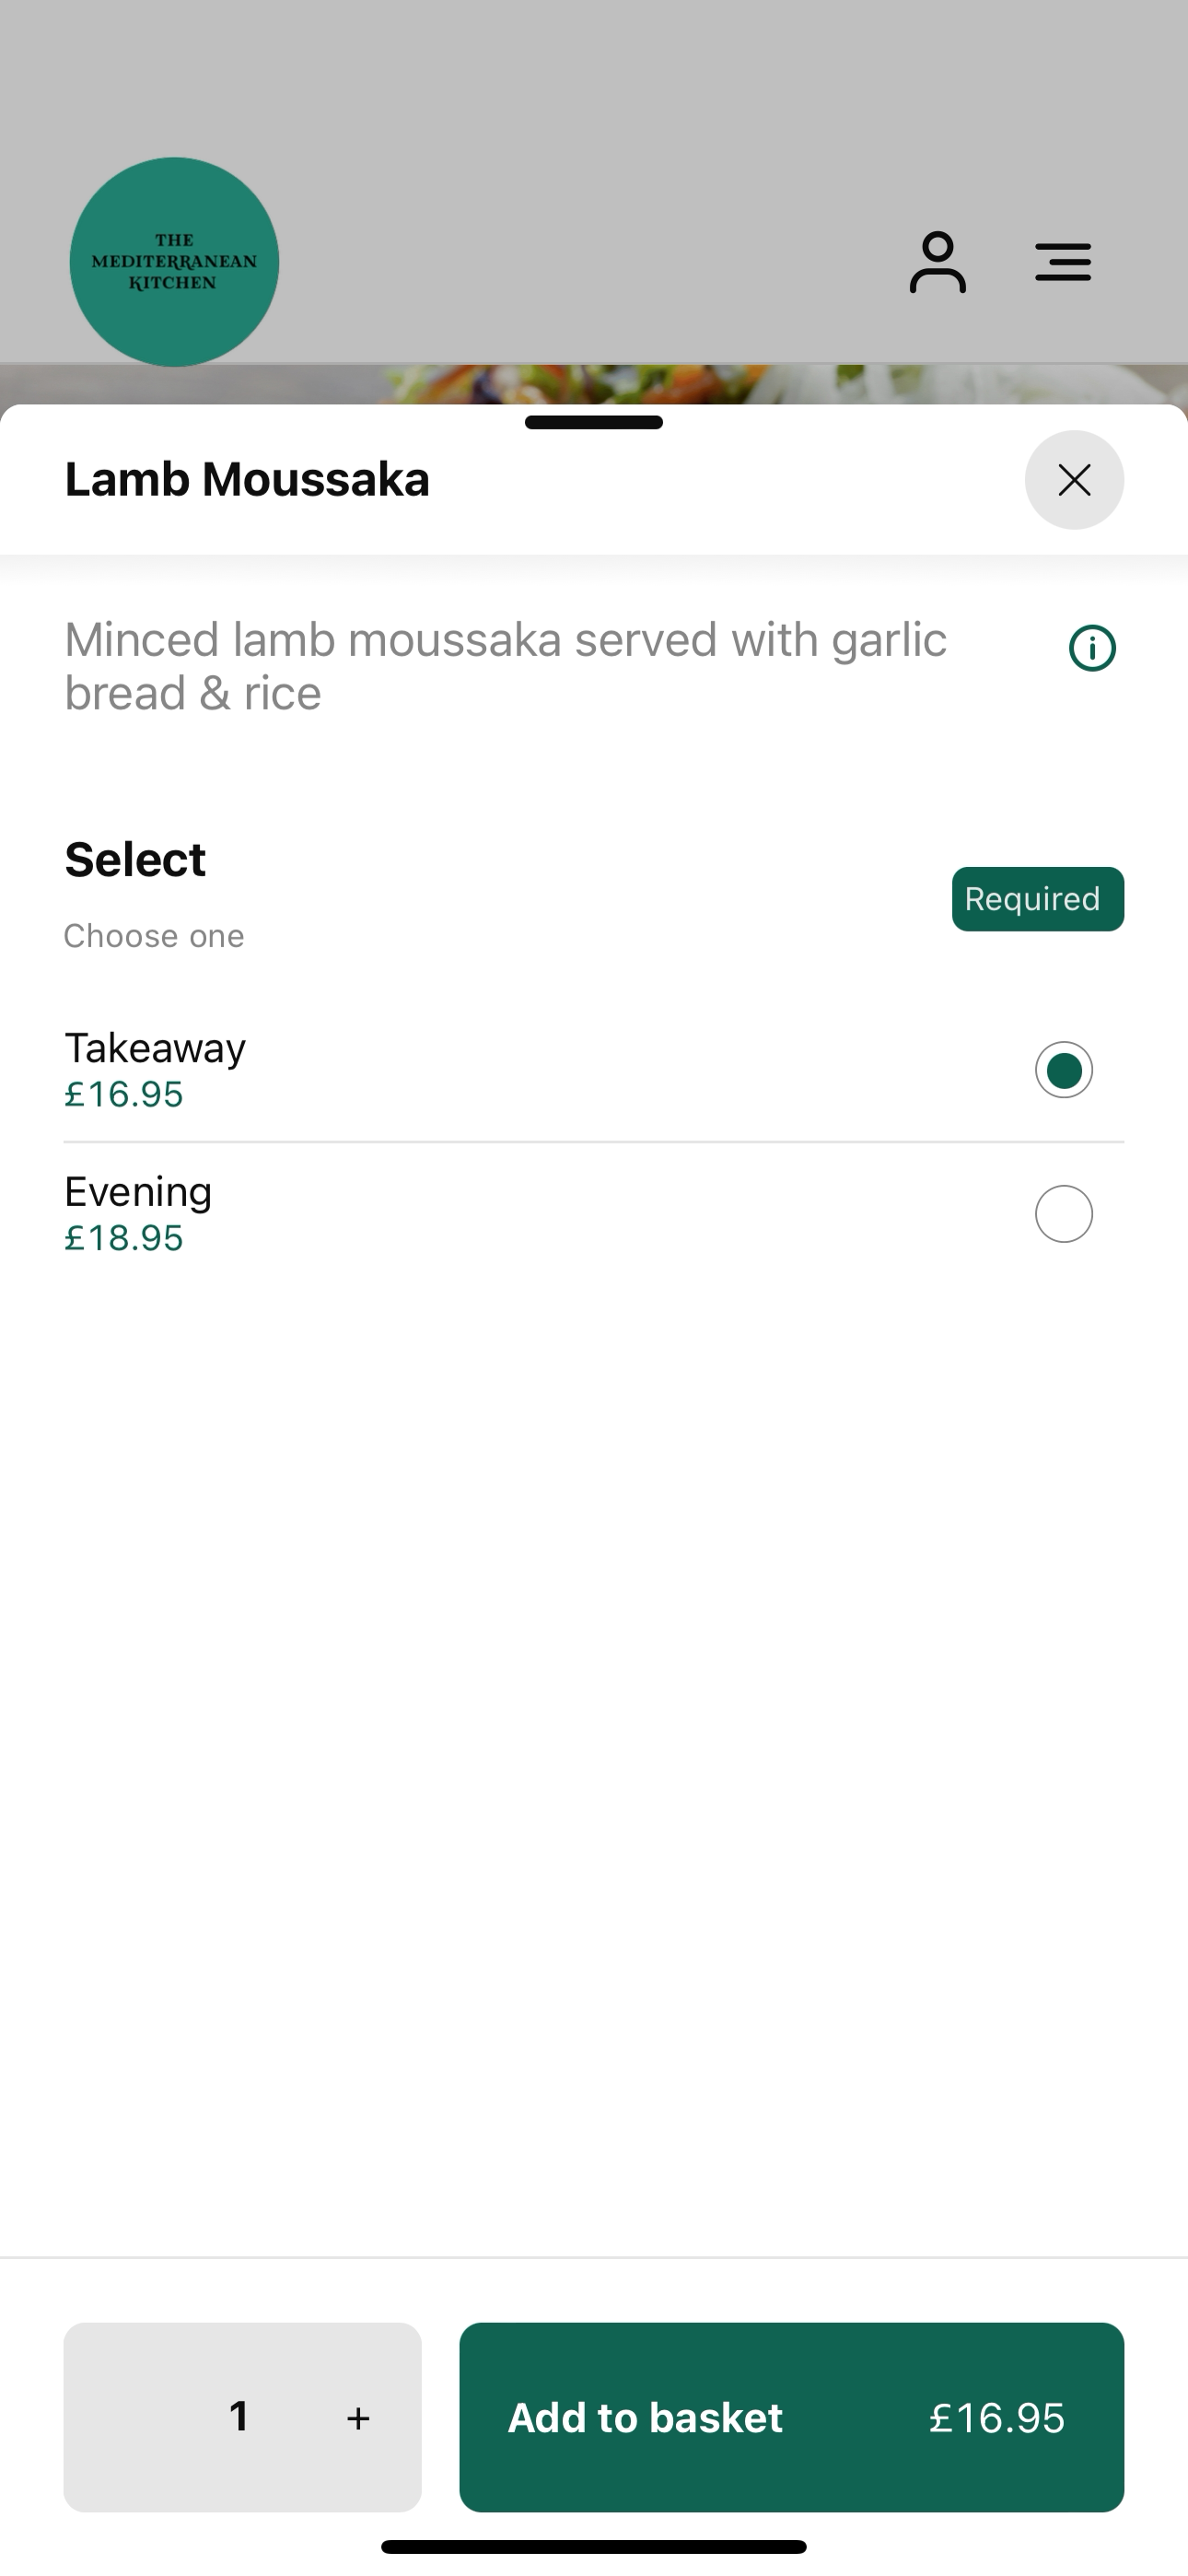Choose the Evening option label
Viewport: 1188px width, 2576px height.
[x=138, y=1192]
